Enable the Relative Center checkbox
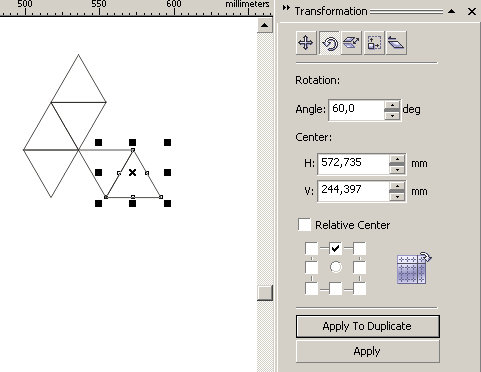Image resolution: width=481 pixels, height=372 pixels. 304,225
